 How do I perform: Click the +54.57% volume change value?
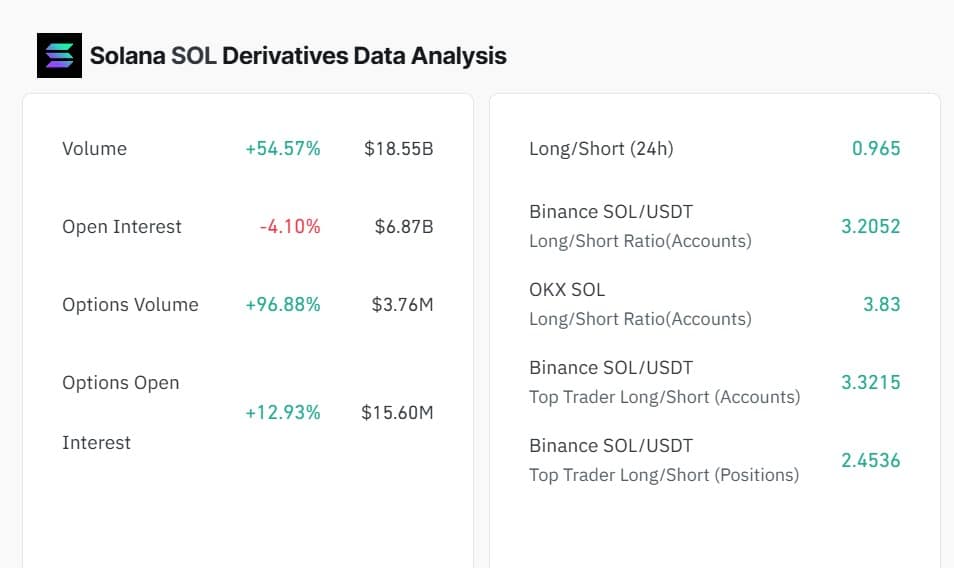(283, 149)
